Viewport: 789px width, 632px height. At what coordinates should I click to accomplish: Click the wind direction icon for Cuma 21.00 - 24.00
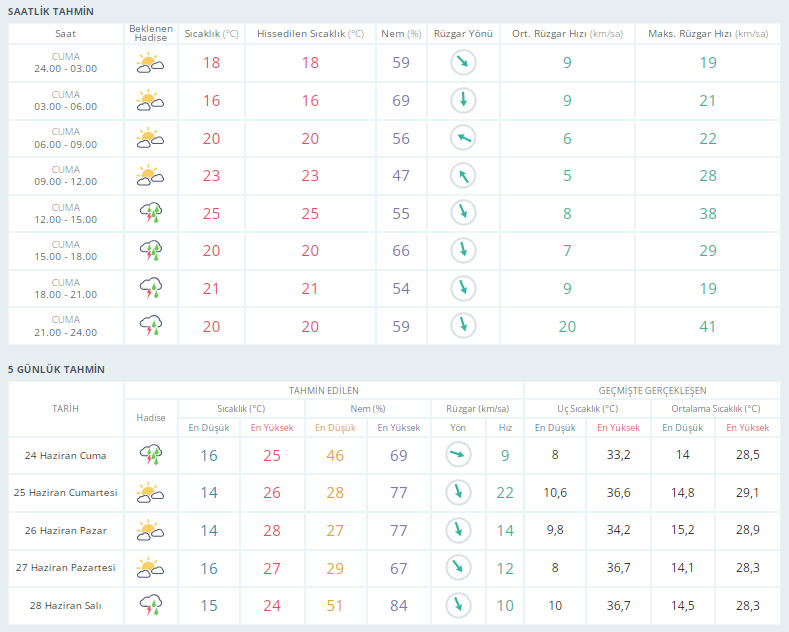point(462,325)
